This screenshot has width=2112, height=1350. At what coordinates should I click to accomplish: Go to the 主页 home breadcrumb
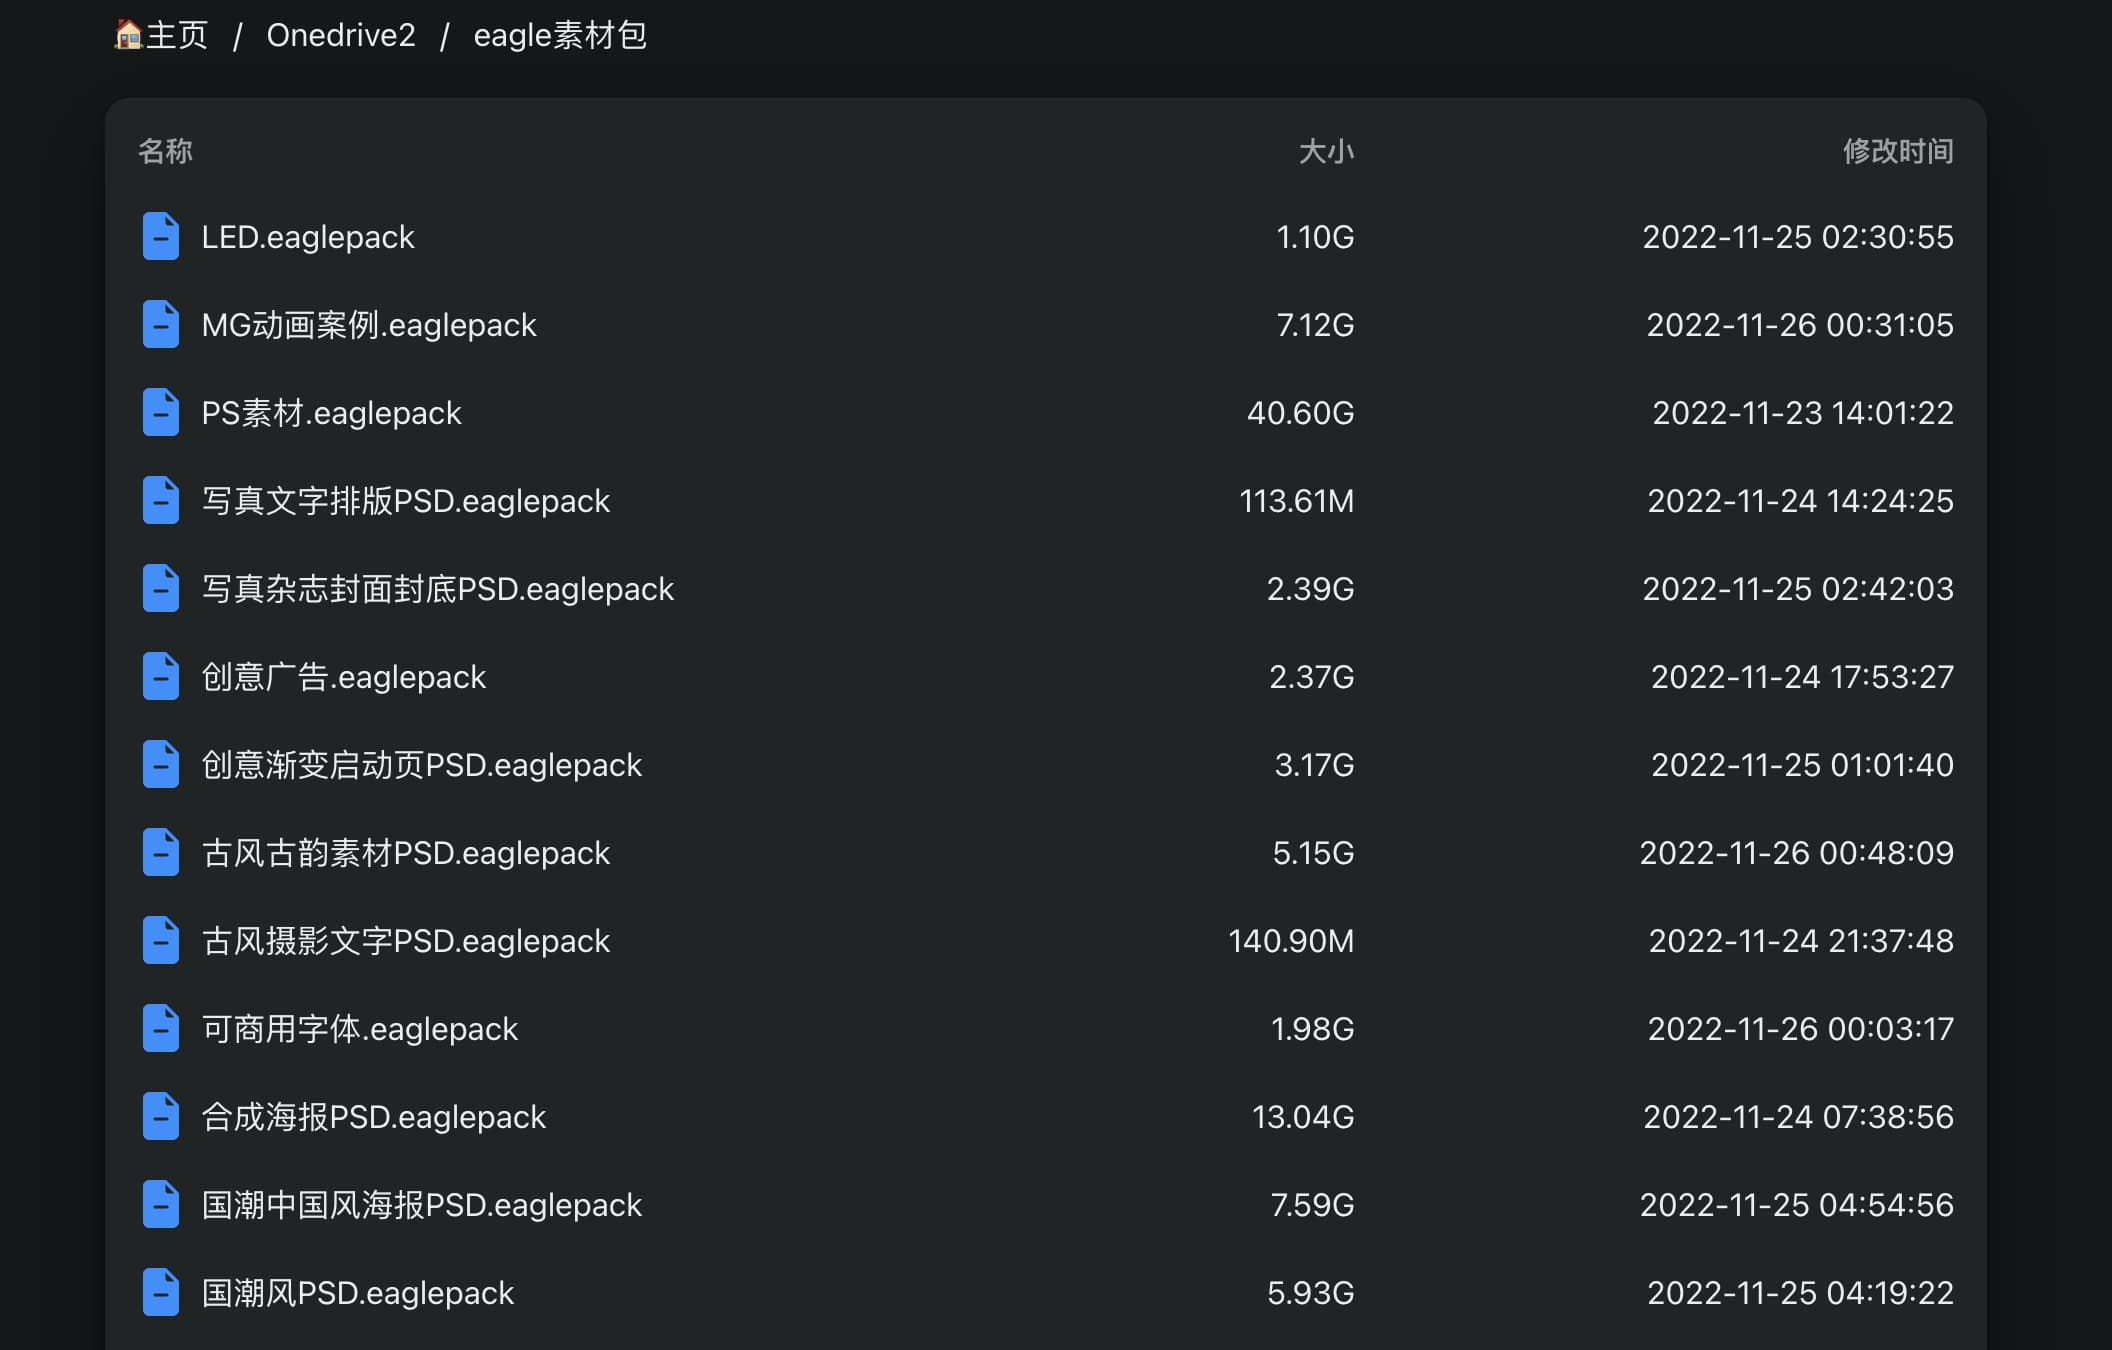click(162, 36)
